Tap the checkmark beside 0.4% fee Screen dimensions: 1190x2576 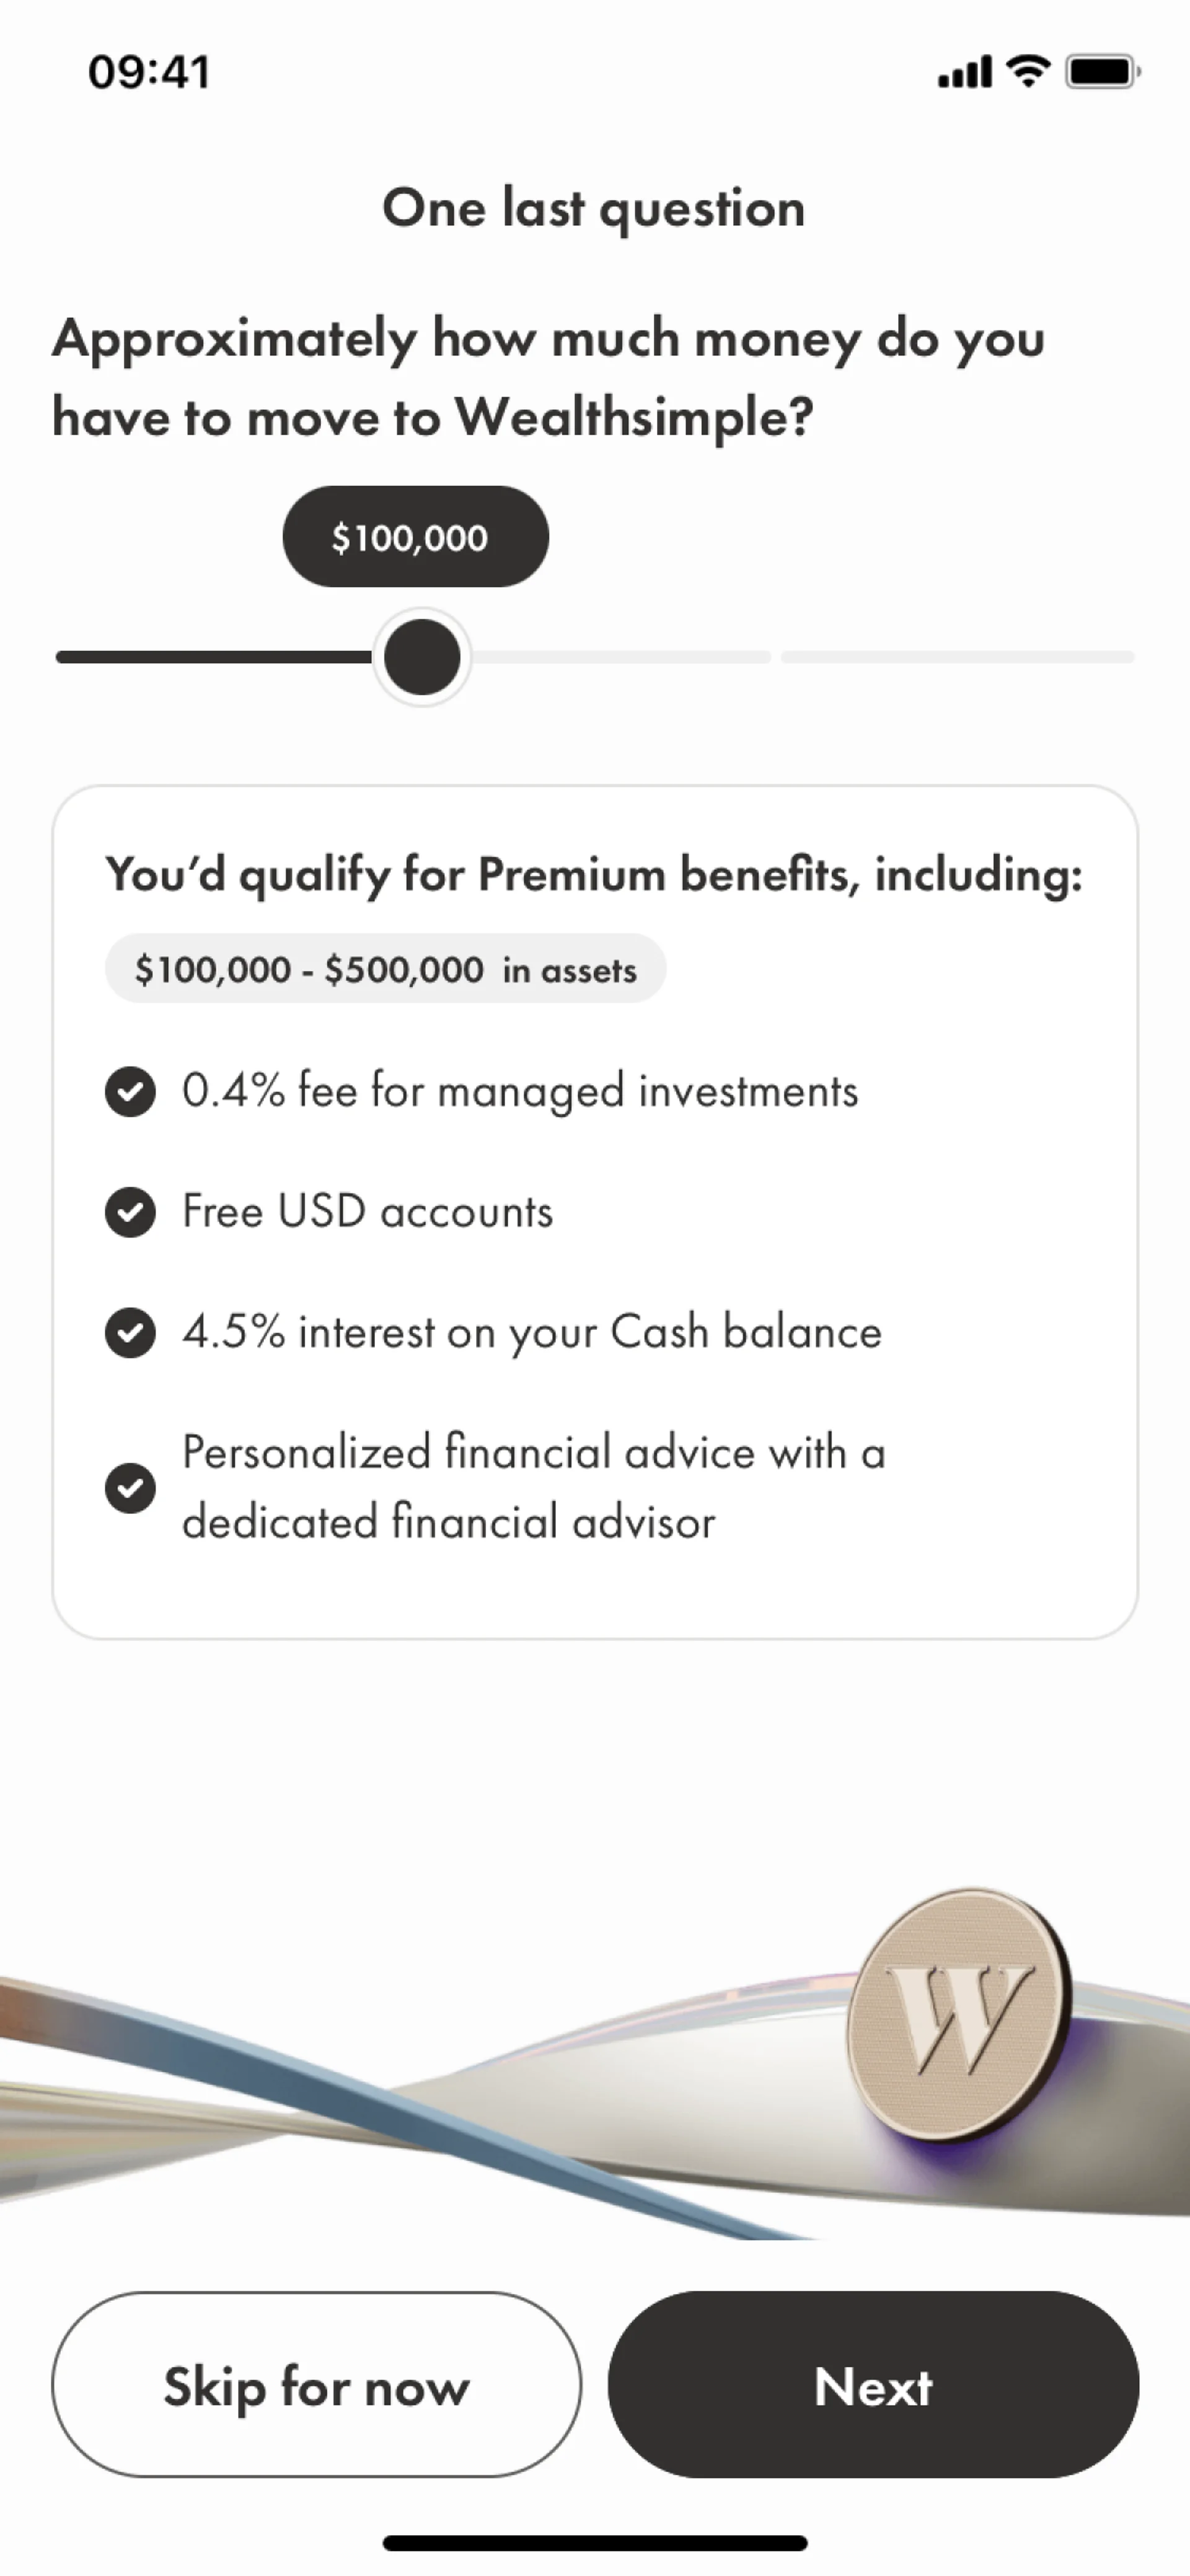click(130, 1091)
